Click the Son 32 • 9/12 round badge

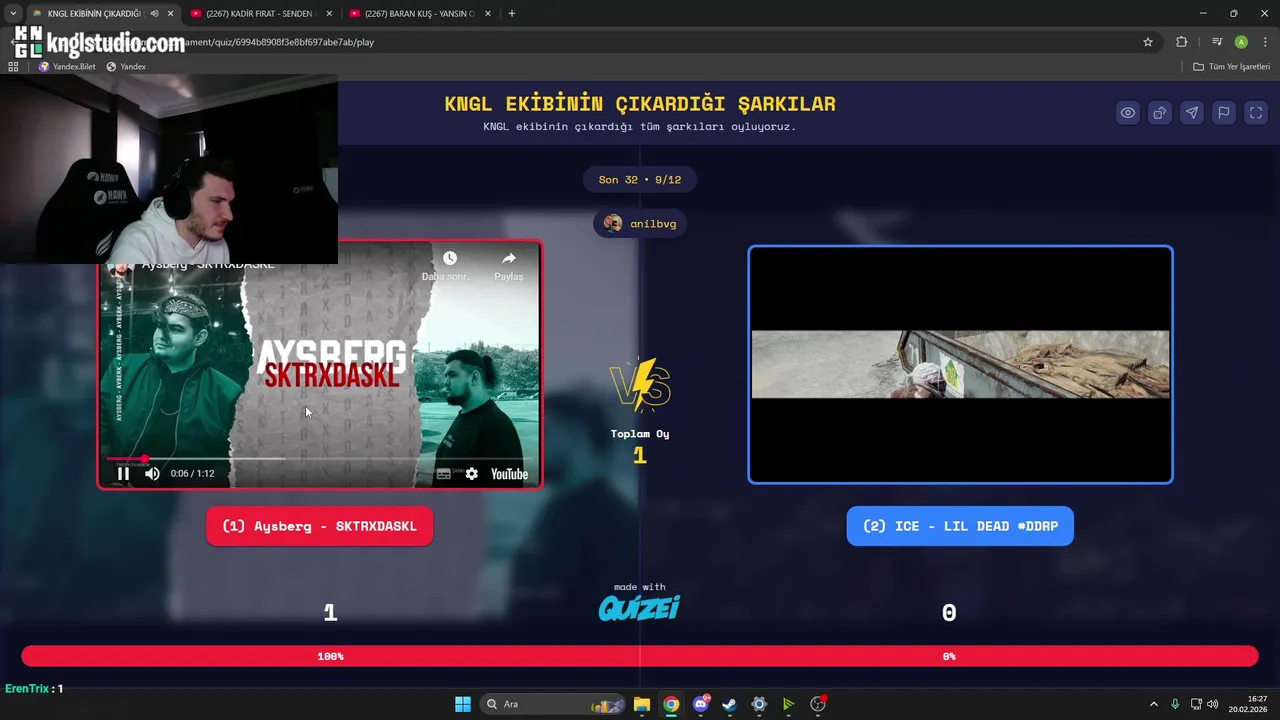640,180
